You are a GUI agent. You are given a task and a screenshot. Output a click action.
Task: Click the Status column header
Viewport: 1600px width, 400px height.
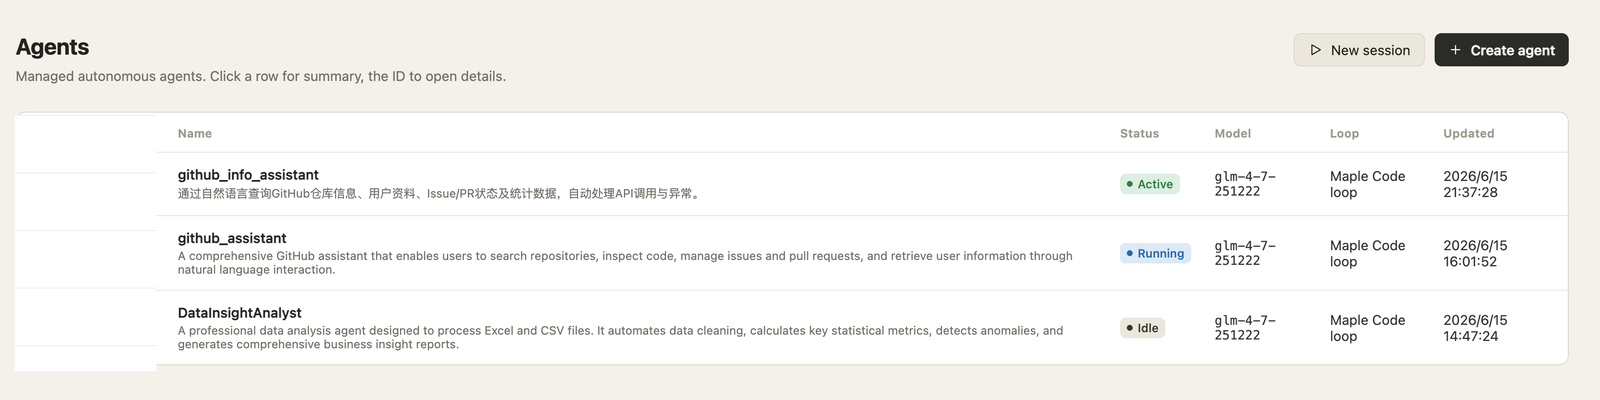pos(1139,133)
